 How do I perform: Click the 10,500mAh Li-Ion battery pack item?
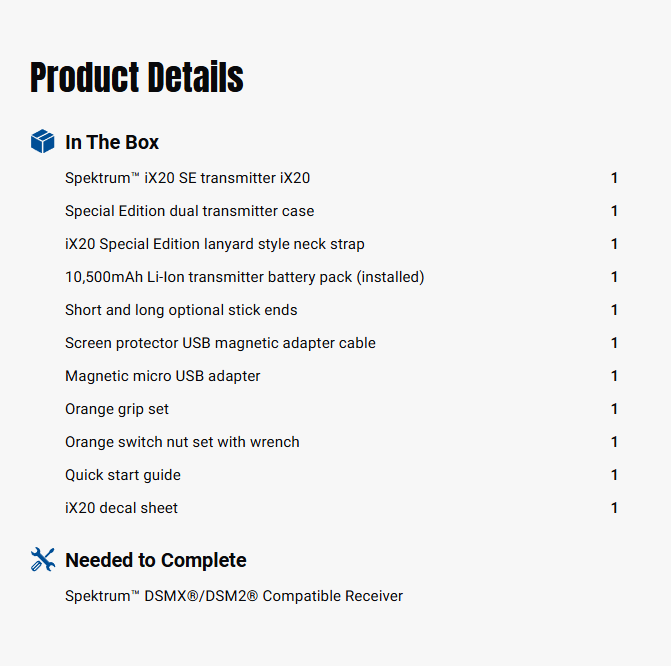(x=244, y=277)
